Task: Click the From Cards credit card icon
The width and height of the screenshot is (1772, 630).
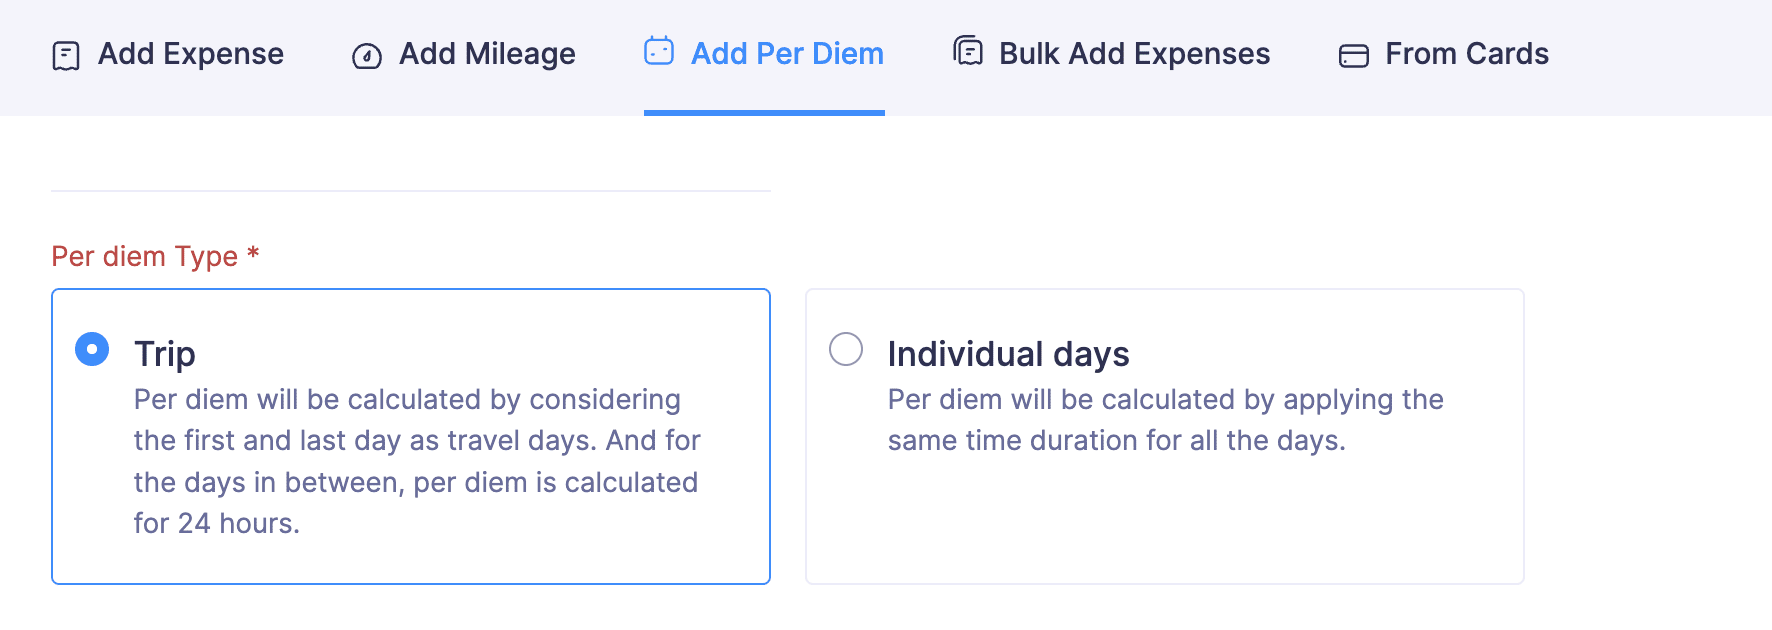Action: click(1353, 56)
